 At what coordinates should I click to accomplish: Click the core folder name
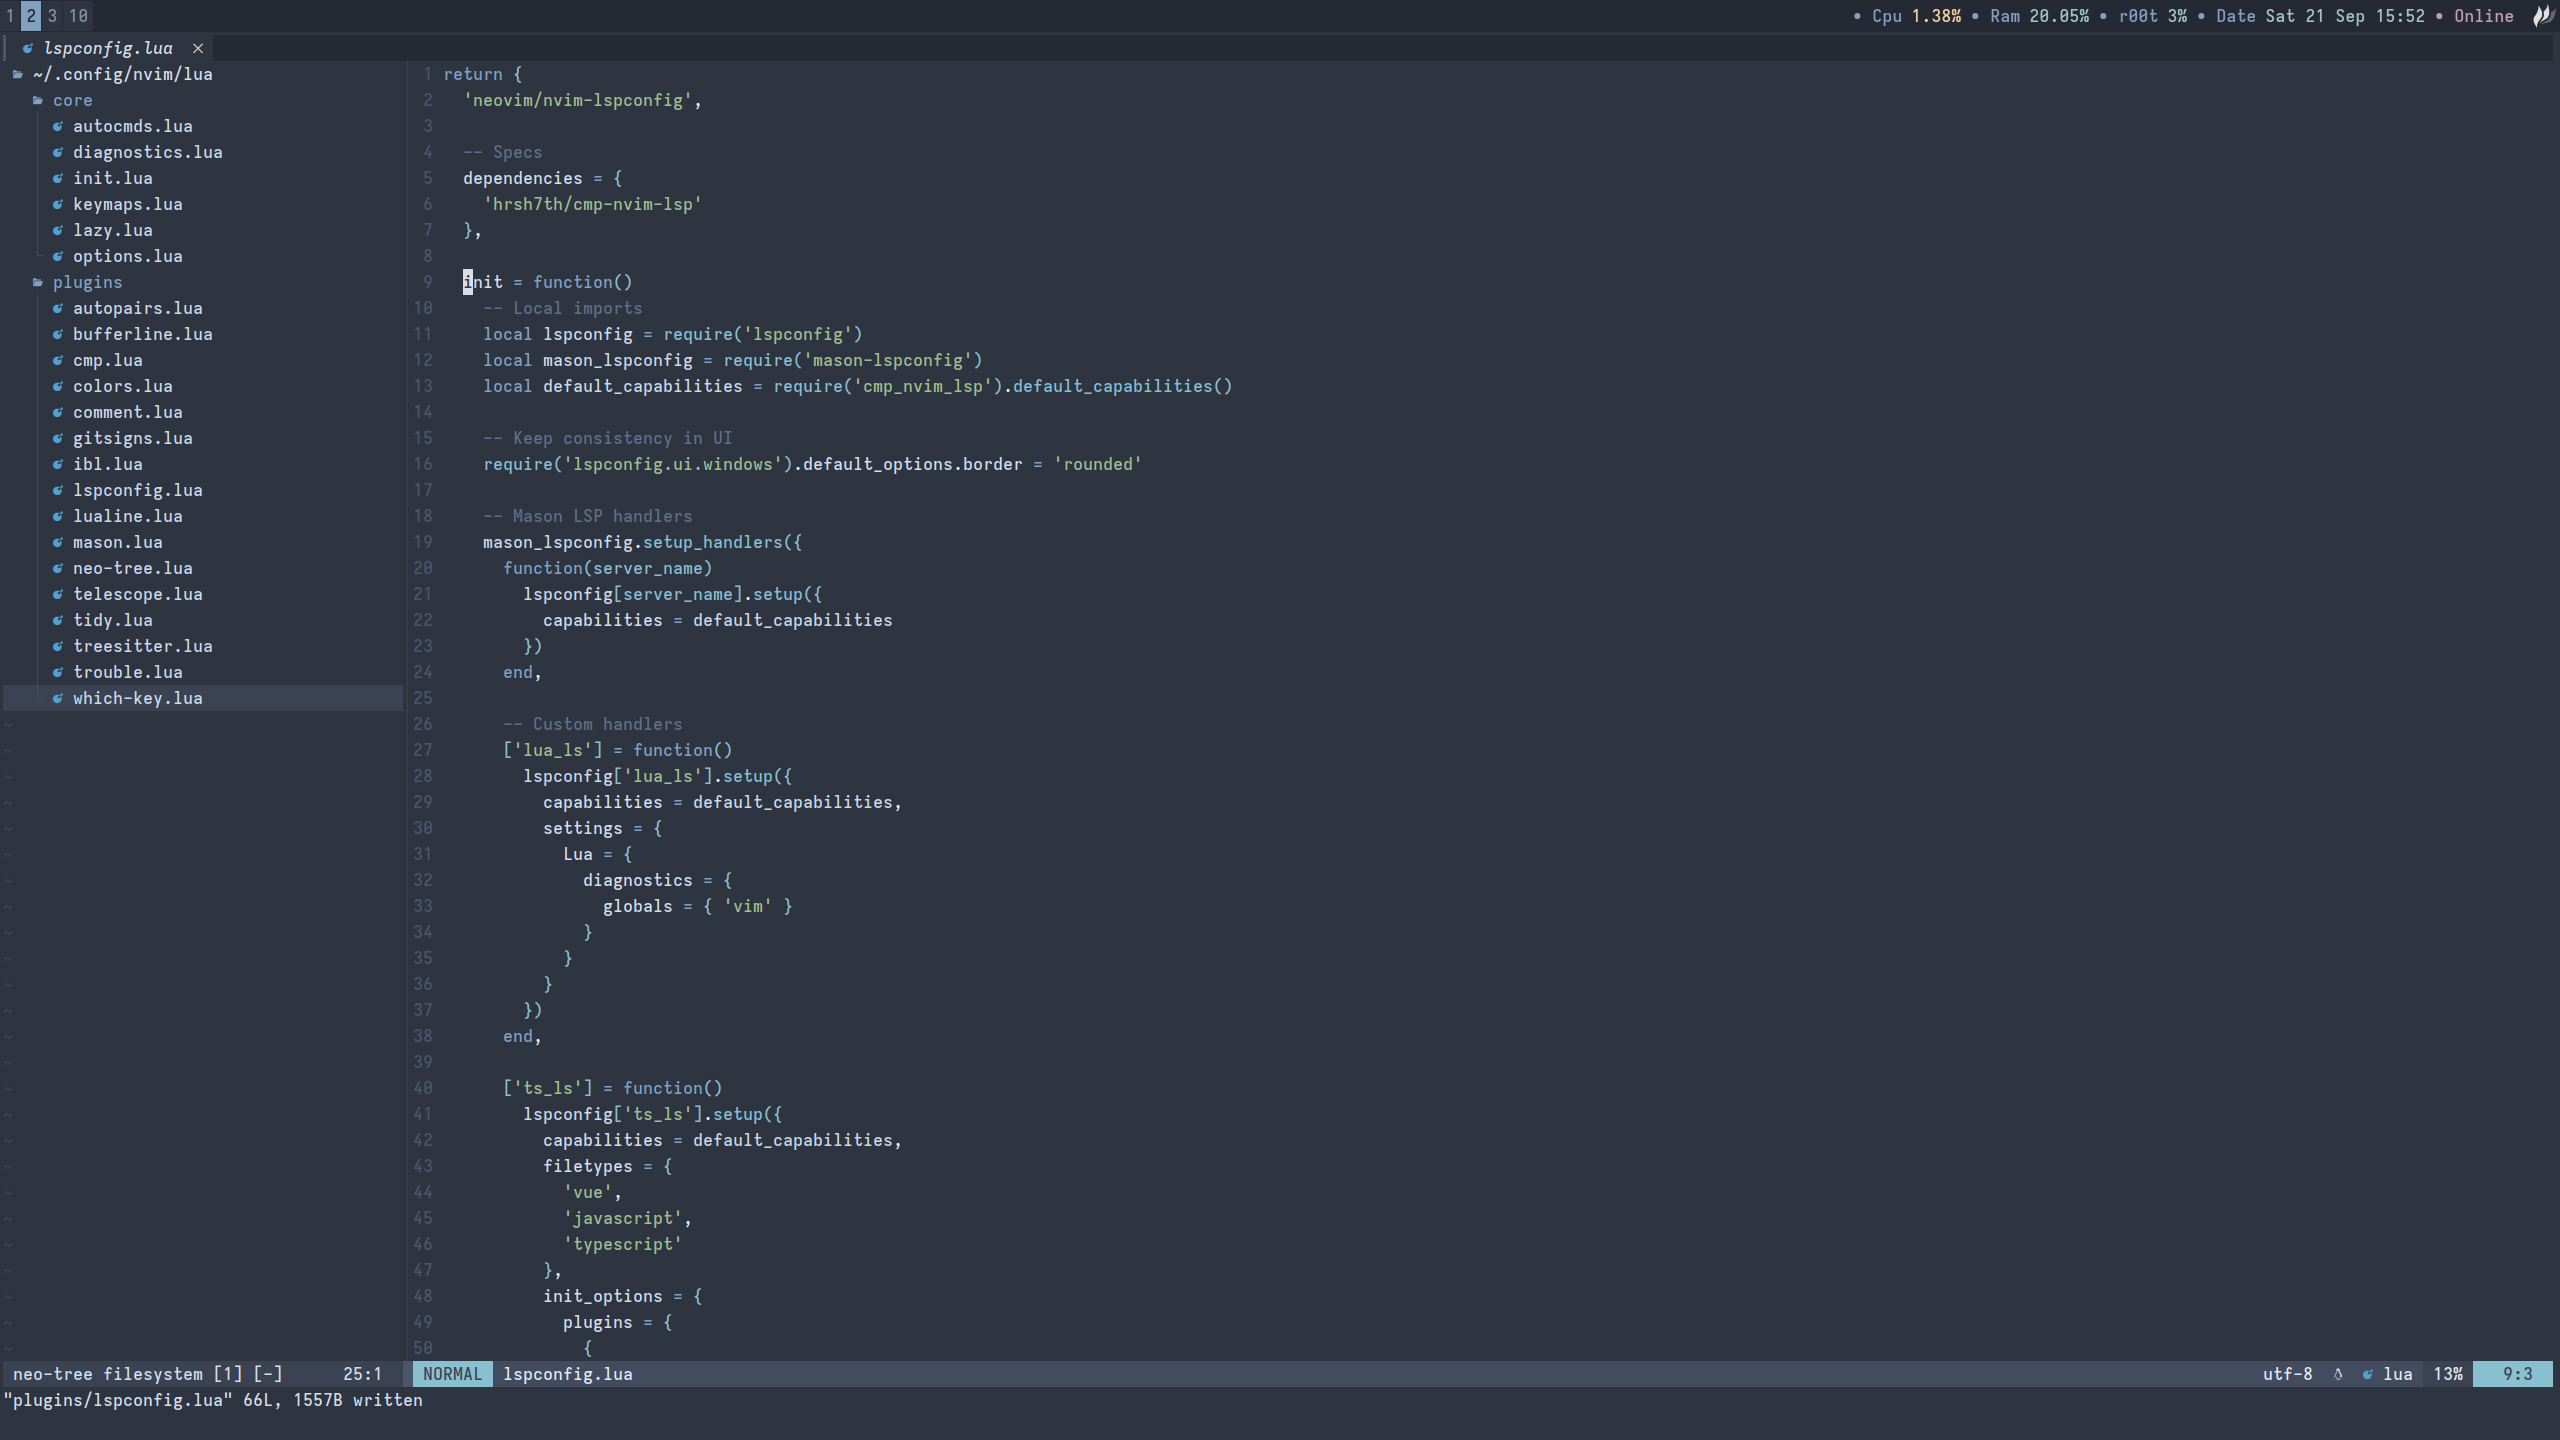coord(72,100)
